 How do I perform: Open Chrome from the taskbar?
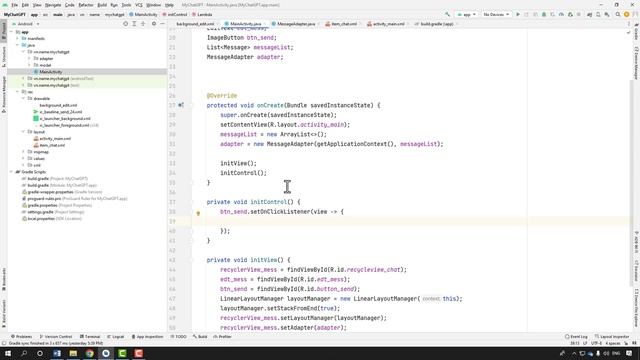tap(89, 353)
